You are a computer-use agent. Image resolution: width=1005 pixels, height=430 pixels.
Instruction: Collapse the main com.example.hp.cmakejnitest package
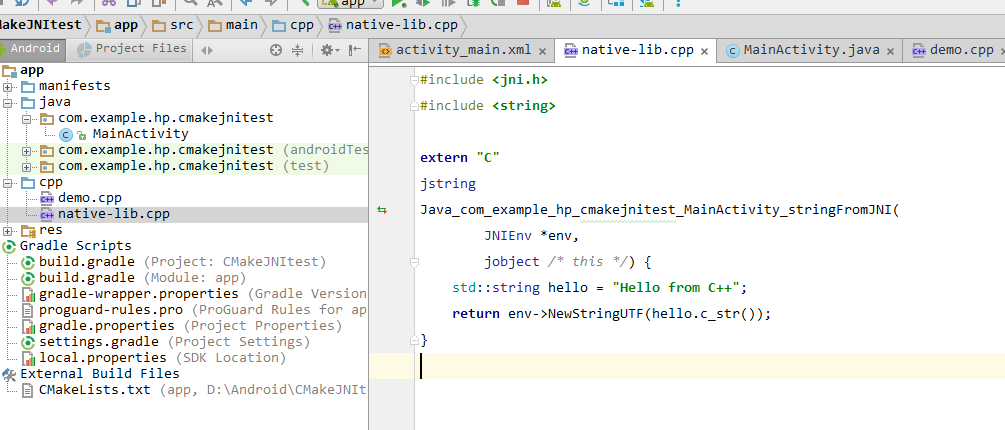pos(26,119)
